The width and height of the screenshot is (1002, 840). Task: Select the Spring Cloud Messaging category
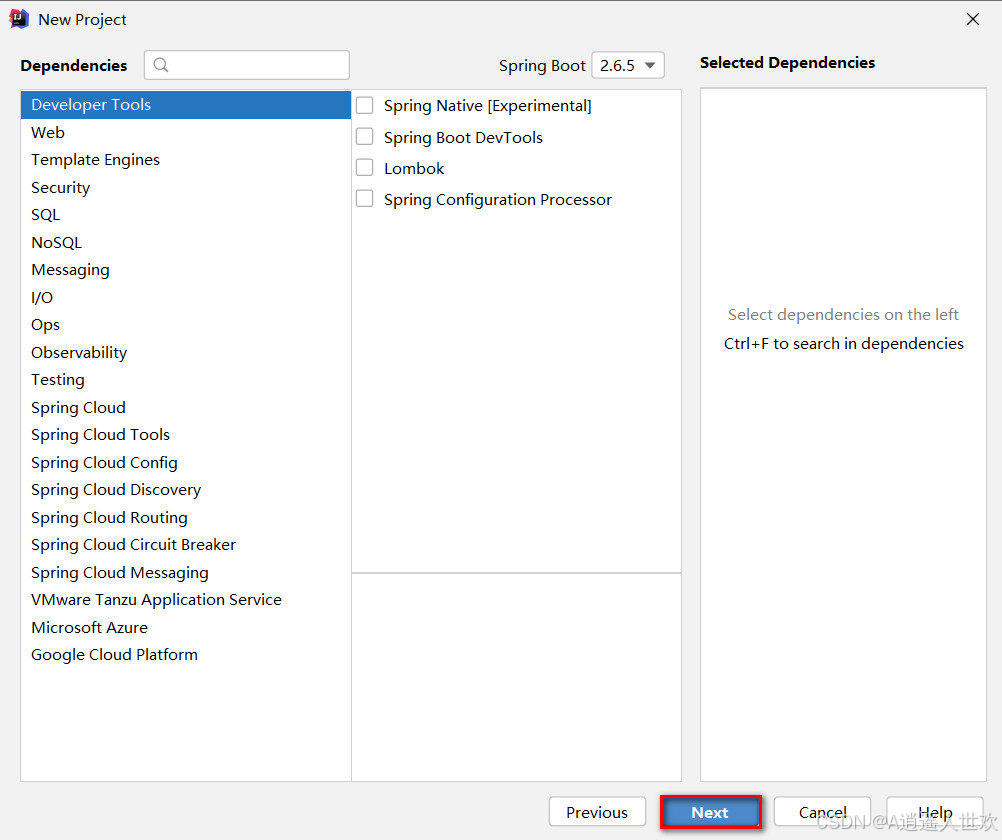[186, 572]
